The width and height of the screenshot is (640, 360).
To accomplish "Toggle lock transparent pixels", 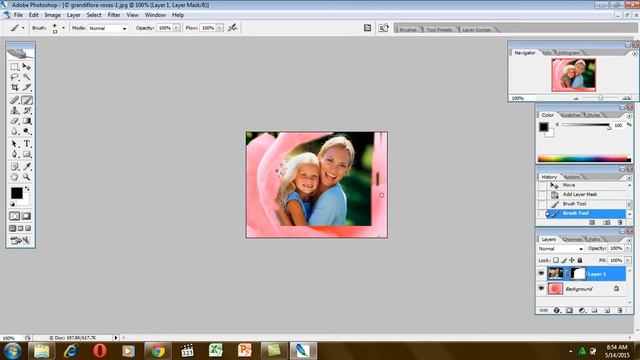I will (556, 260).
